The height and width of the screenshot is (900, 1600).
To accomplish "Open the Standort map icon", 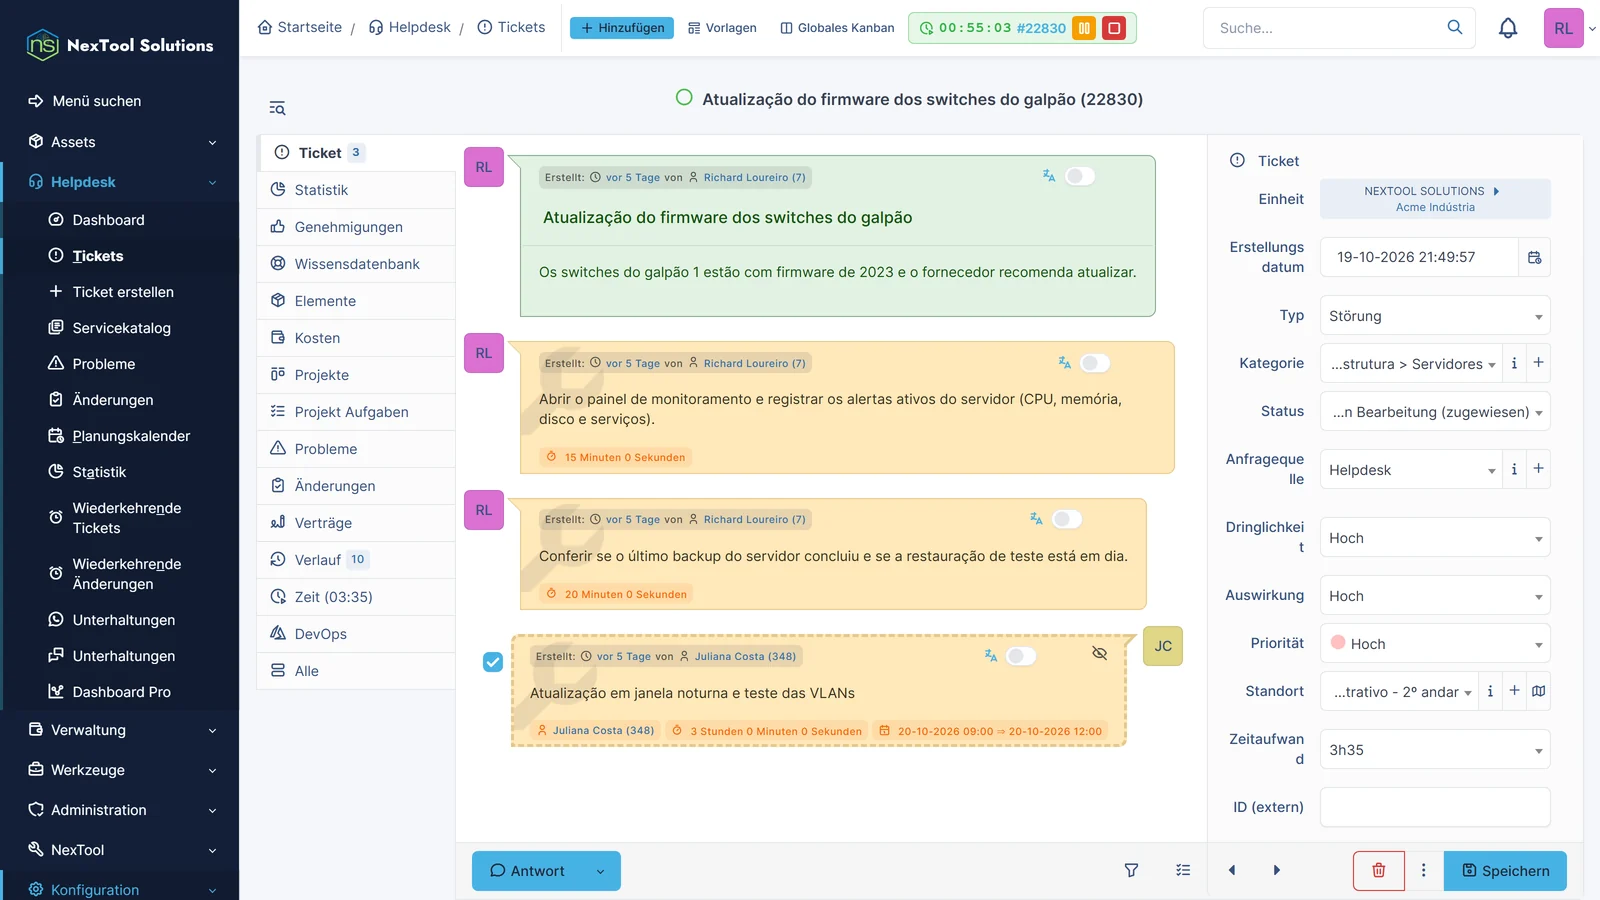I will click(1539, 691).
